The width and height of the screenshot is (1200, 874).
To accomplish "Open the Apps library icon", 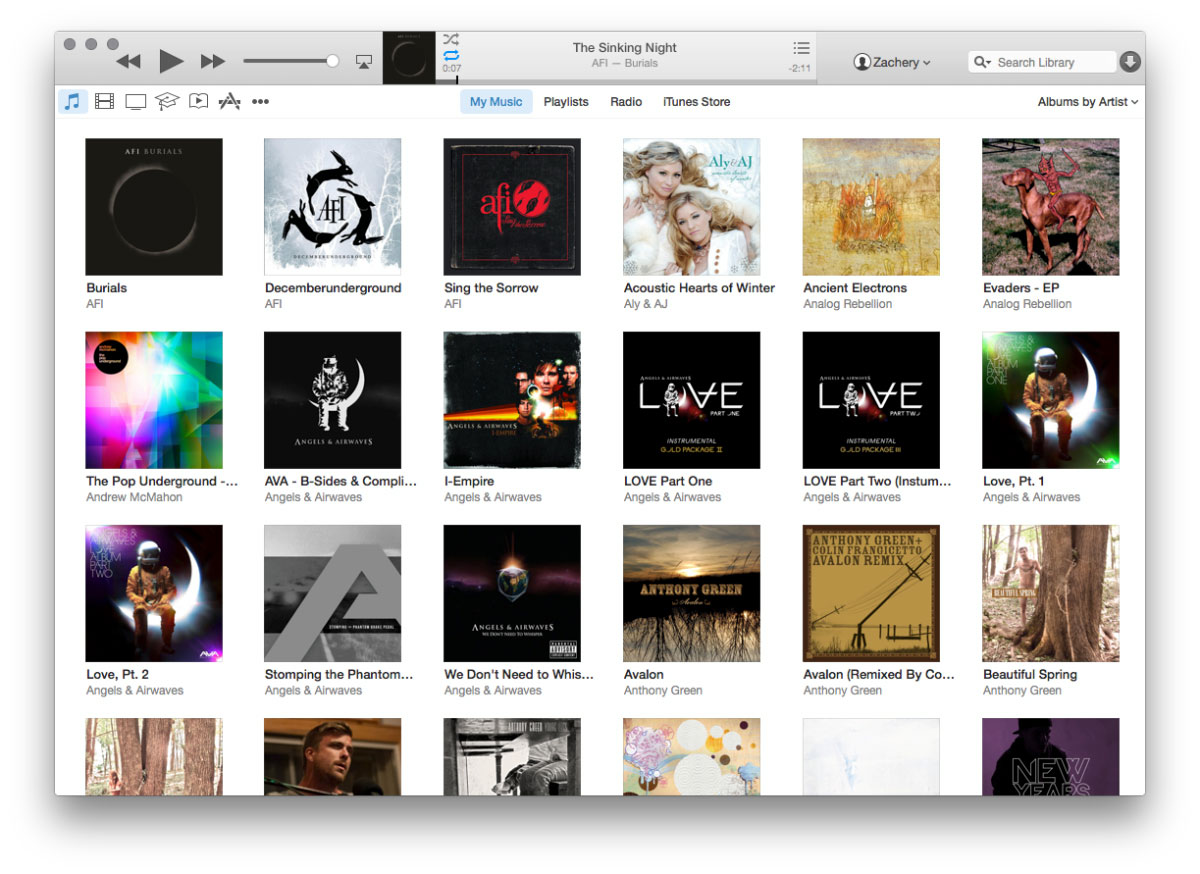I will click(x=229, y=101).
